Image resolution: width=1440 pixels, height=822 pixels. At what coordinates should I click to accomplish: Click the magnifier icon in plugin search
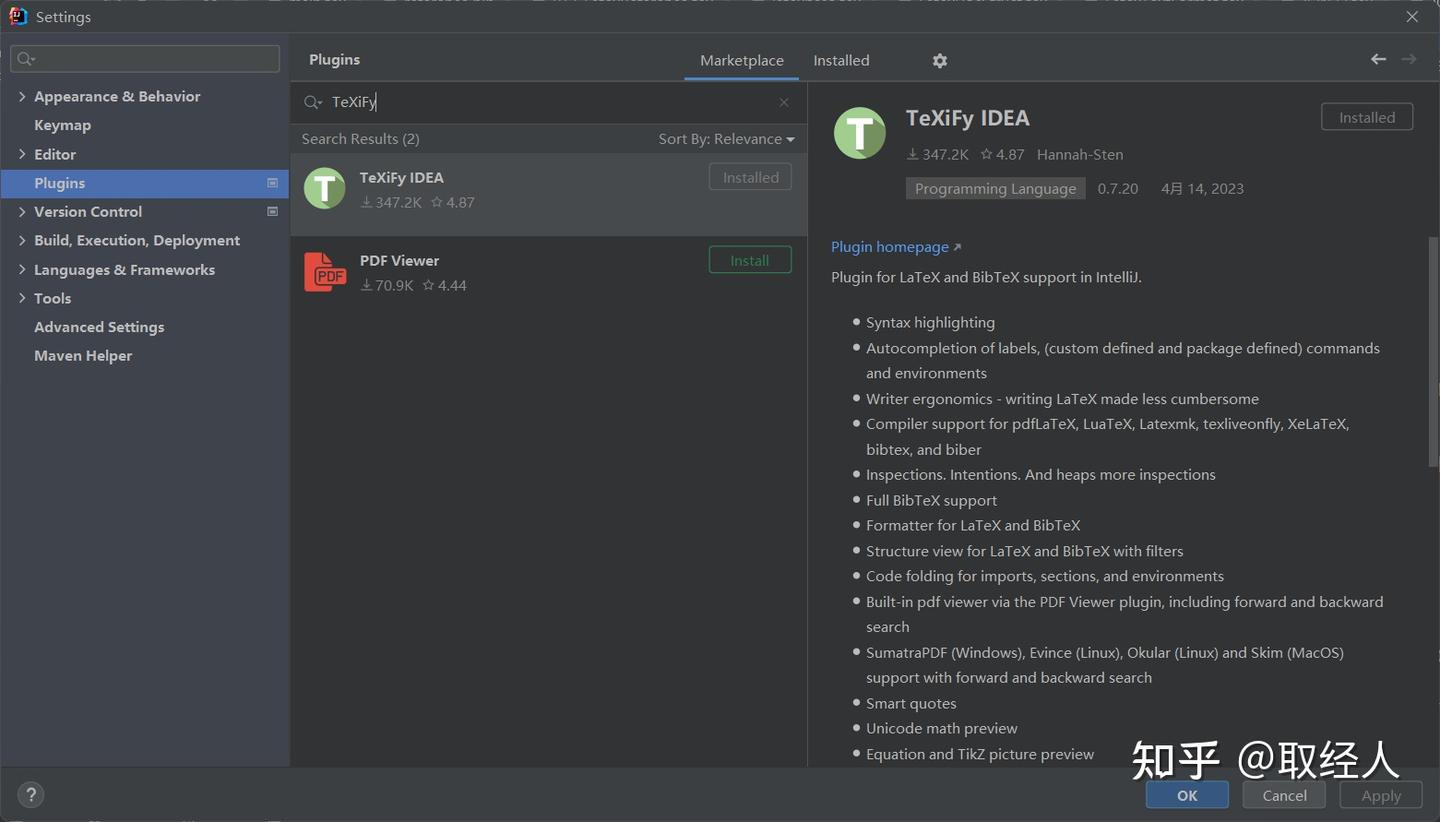coord(313,102)
